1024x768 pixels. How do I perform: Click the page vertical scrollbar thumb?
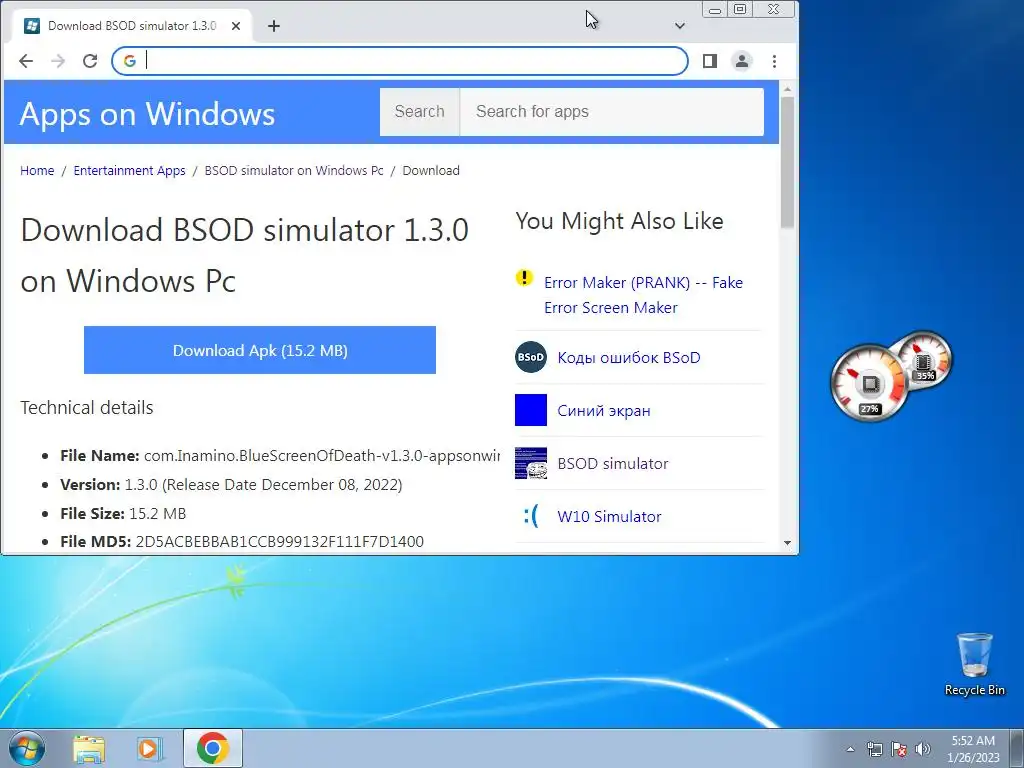pos(787,162)
